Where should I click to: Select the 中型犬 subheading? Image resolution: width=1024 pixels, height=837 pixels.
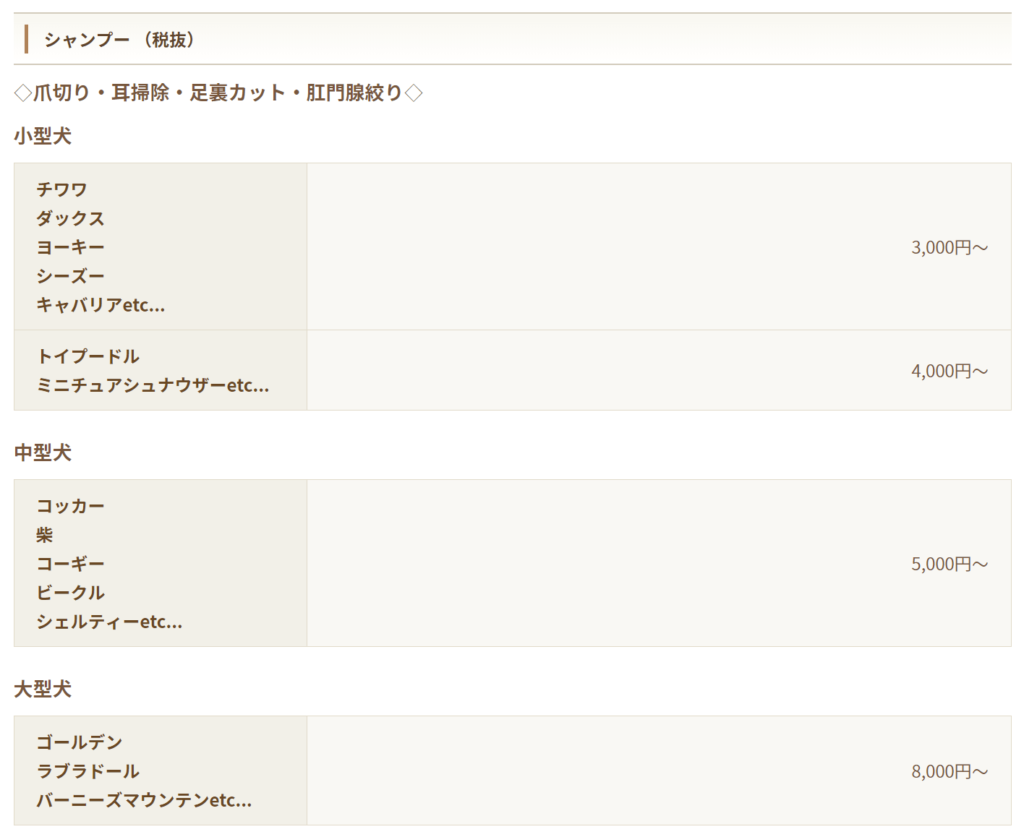coord(43,453)
